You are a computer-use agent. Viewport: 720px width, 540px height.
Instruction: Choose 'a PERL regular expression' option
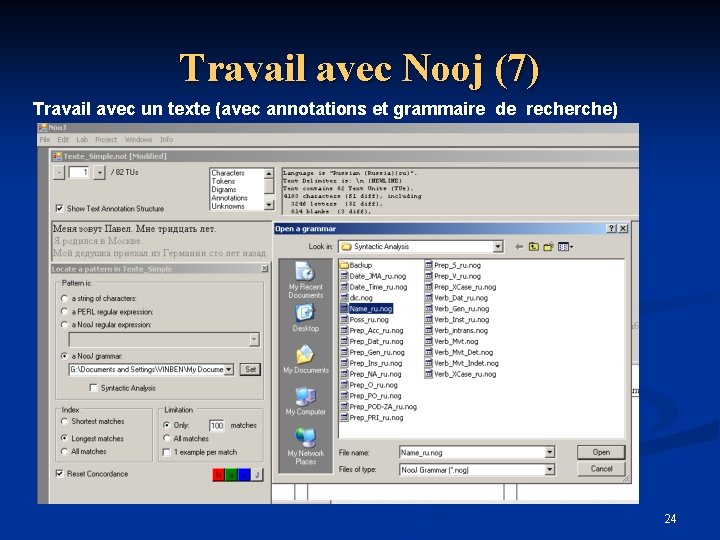coord(64,312)
